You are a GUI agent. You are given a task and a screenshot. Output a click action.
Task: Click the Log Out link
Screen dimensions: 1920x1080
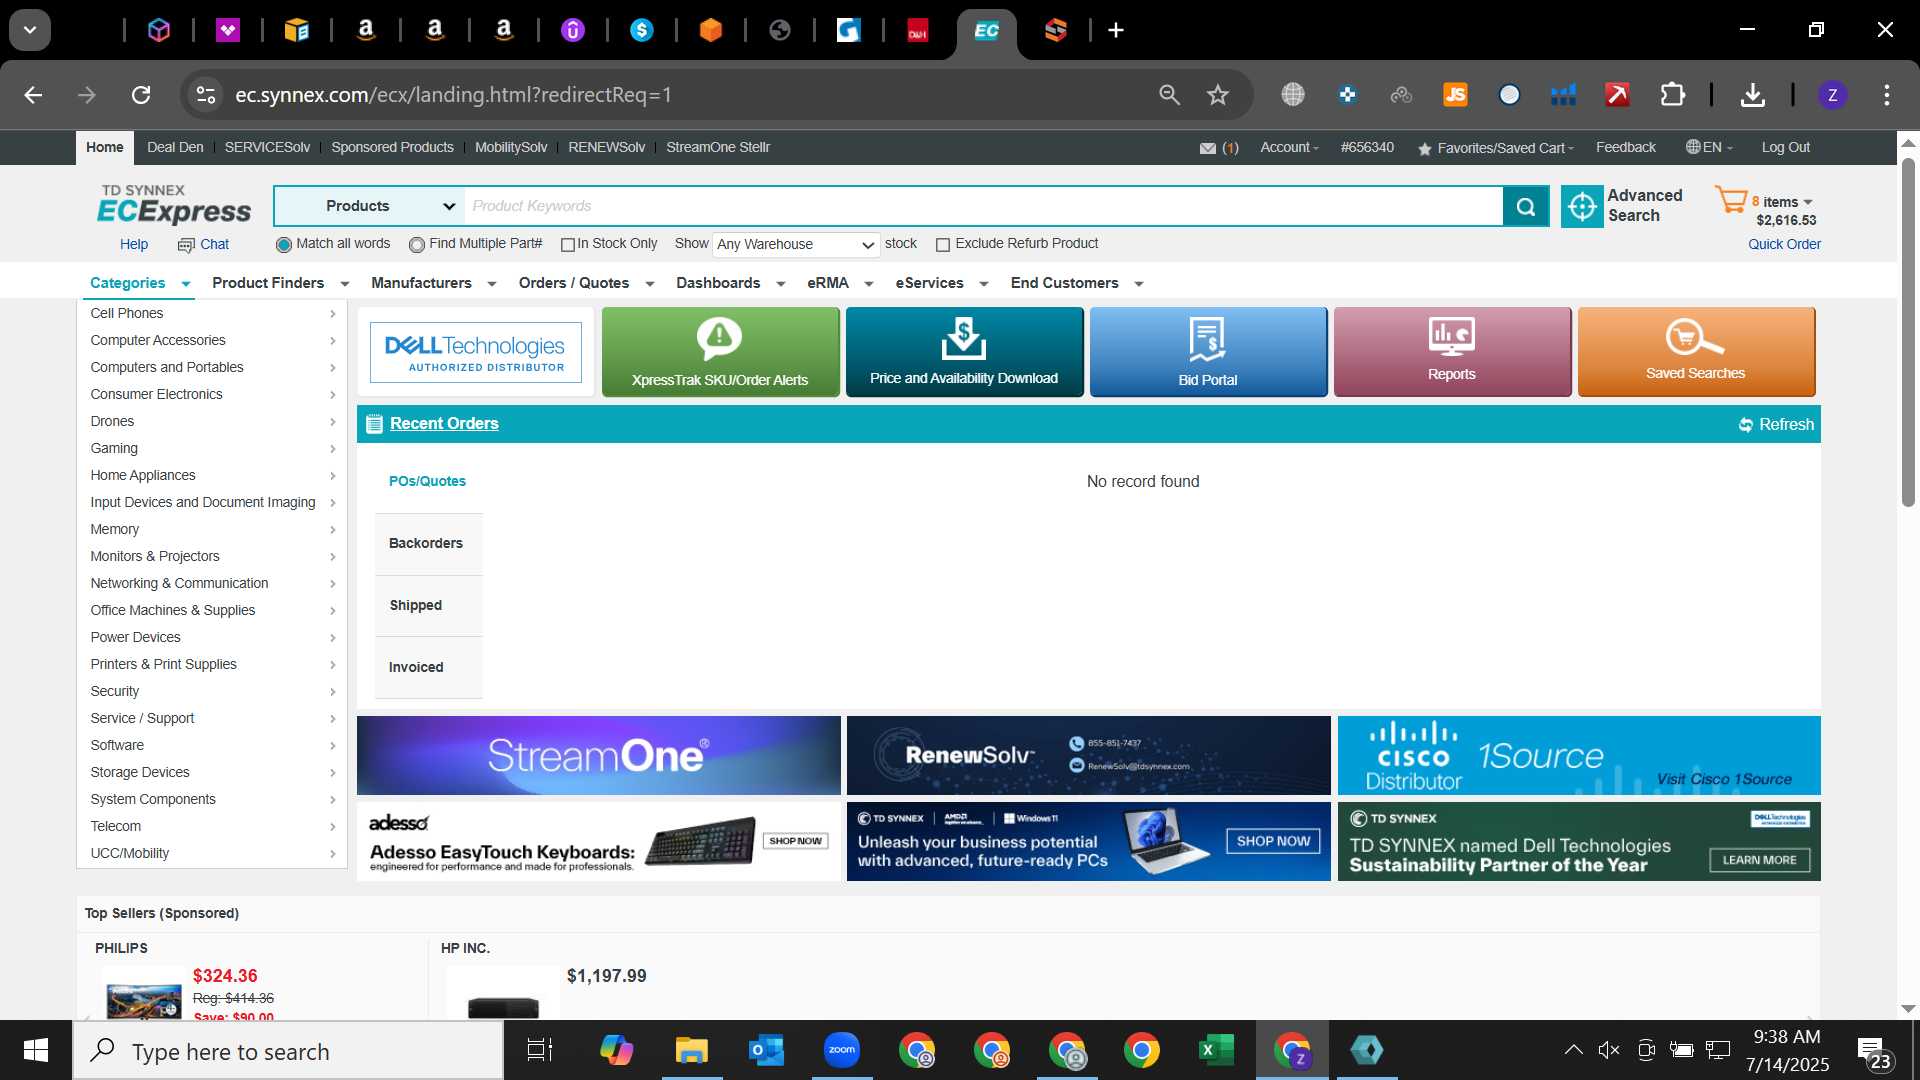point(1785,147)
